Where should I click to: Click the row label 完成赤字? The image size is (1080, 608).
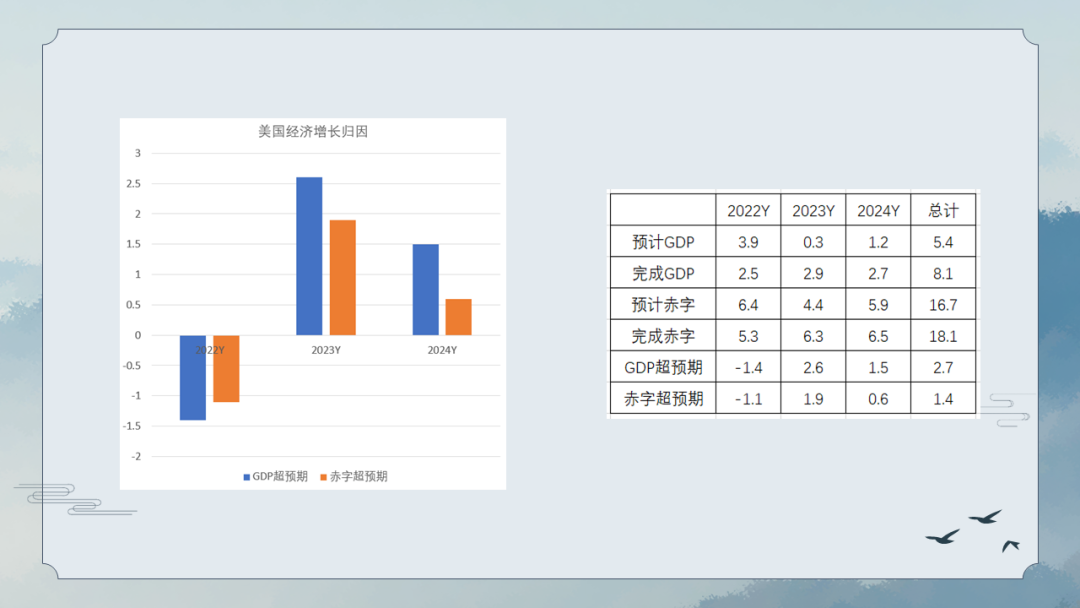pyautogui.click(x=663, y=337)
